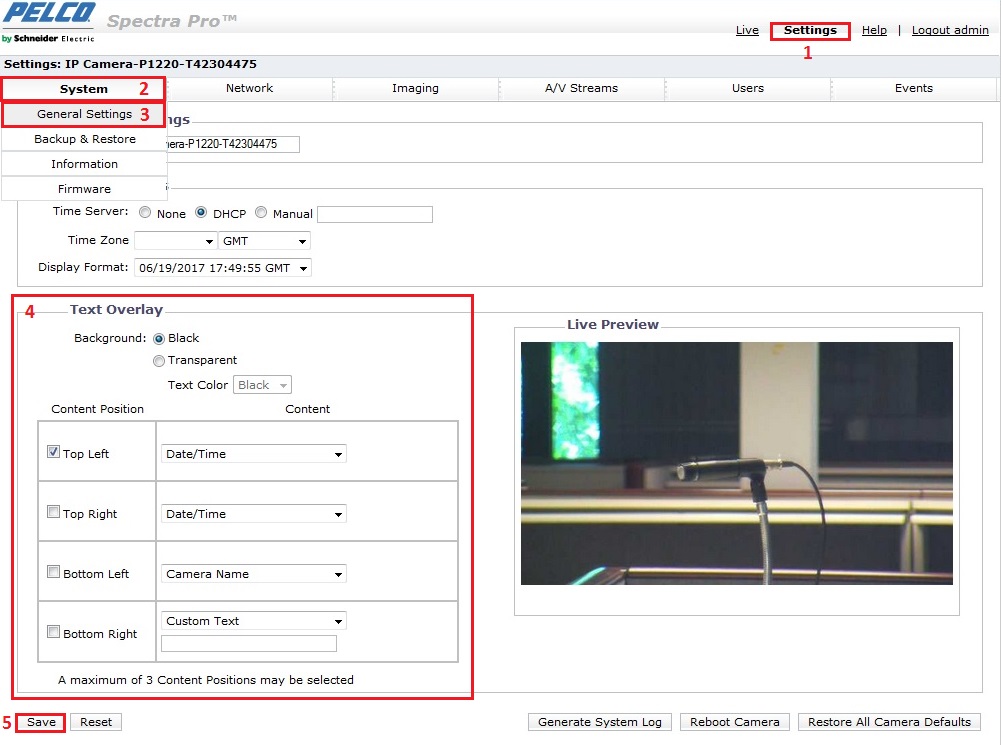Viewport: 1001px width, 745px height.
Task: Select Manual as the Time Server option
Action: [x=260, y=213]
